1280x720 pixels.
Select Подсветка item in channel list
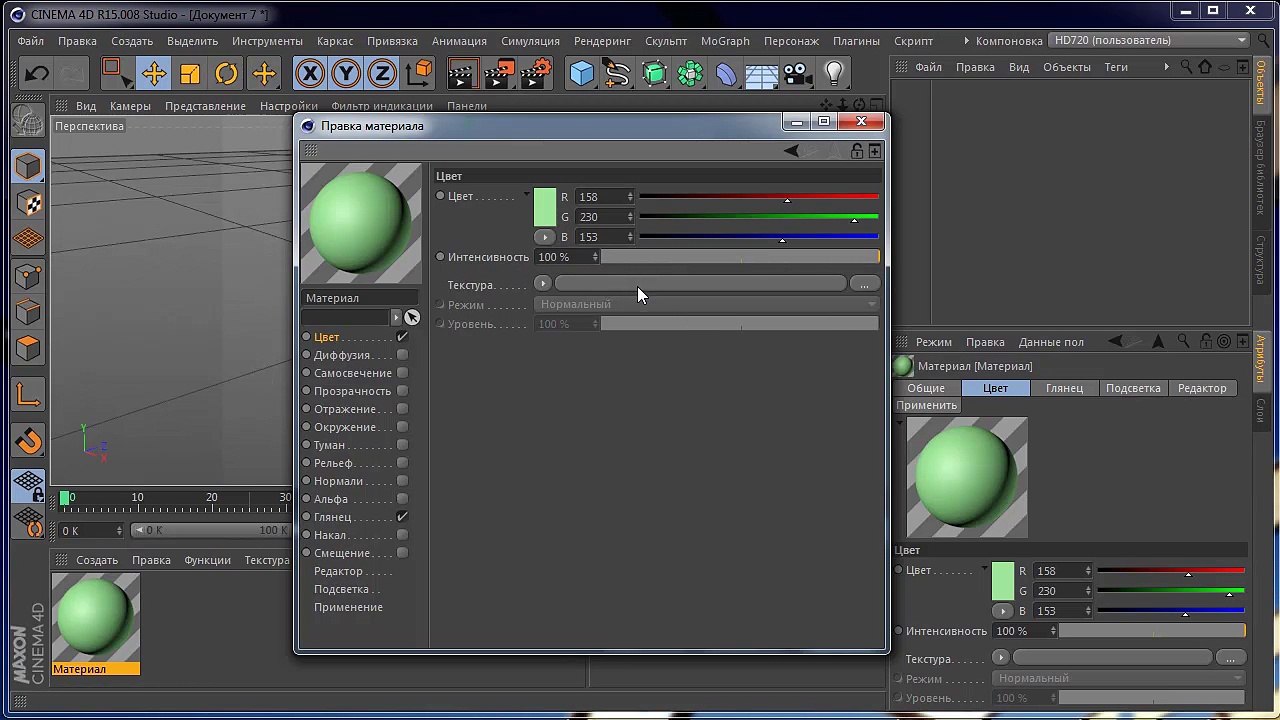click(341, 589)
